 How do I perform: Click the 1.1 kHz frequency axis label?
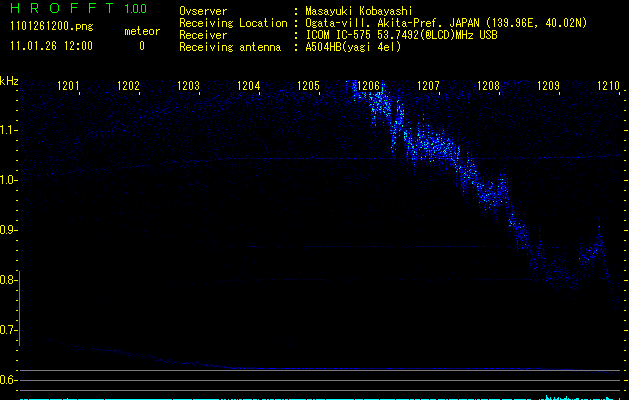(7, 130)
